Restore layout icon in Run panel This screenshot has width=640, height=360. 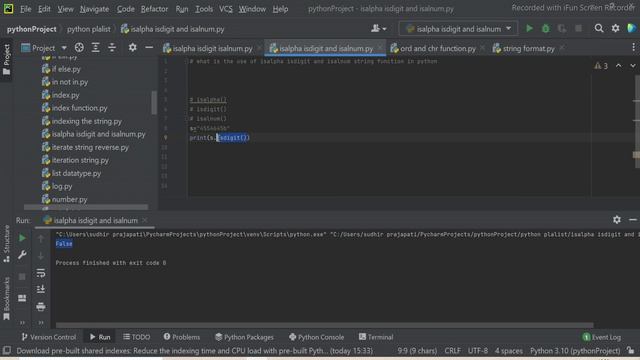pyautogui.click(x=22, y=298)
